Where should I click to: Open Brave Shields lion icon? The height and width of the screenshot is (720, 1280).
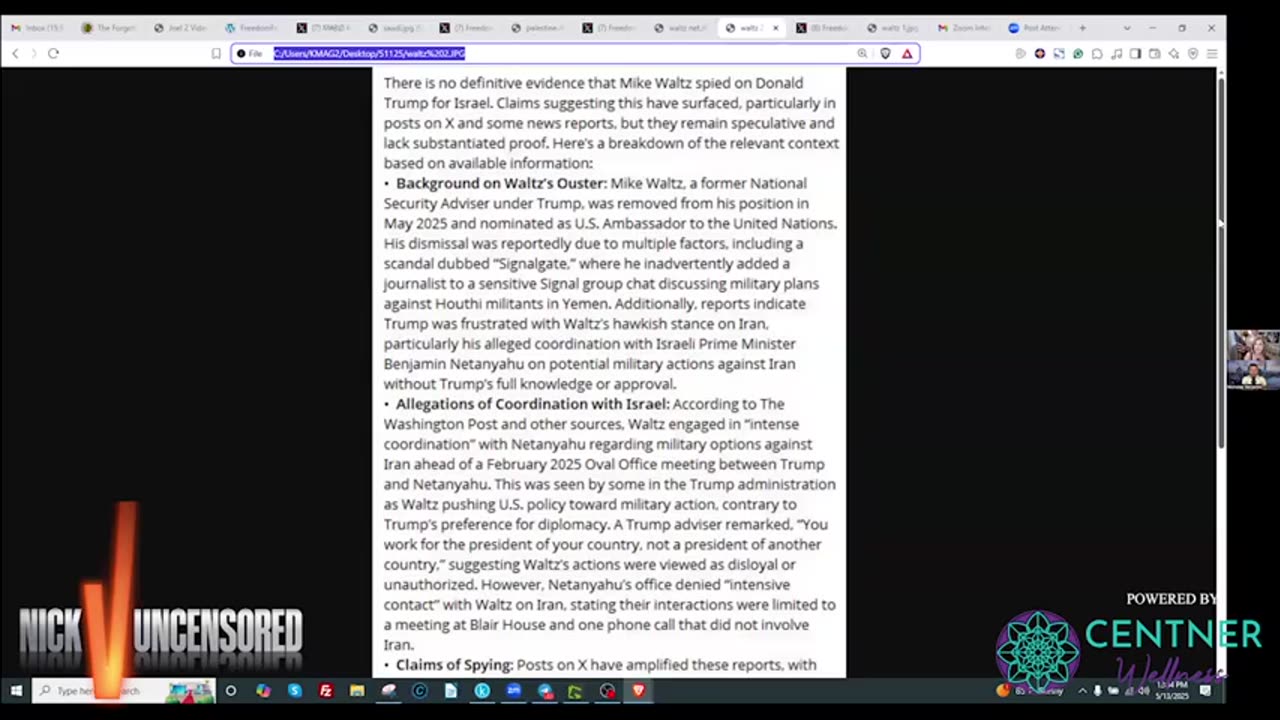[885, 53]
